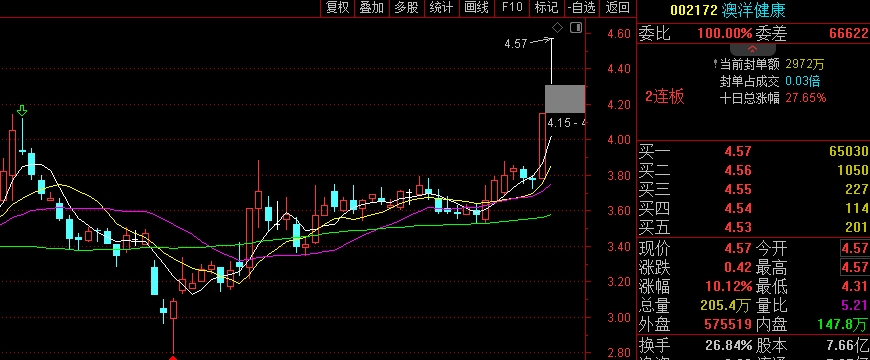The width and height of the screenshot is (870, 360).
Task: Click the 买四 price 4.54
Action: coord(737,209)
